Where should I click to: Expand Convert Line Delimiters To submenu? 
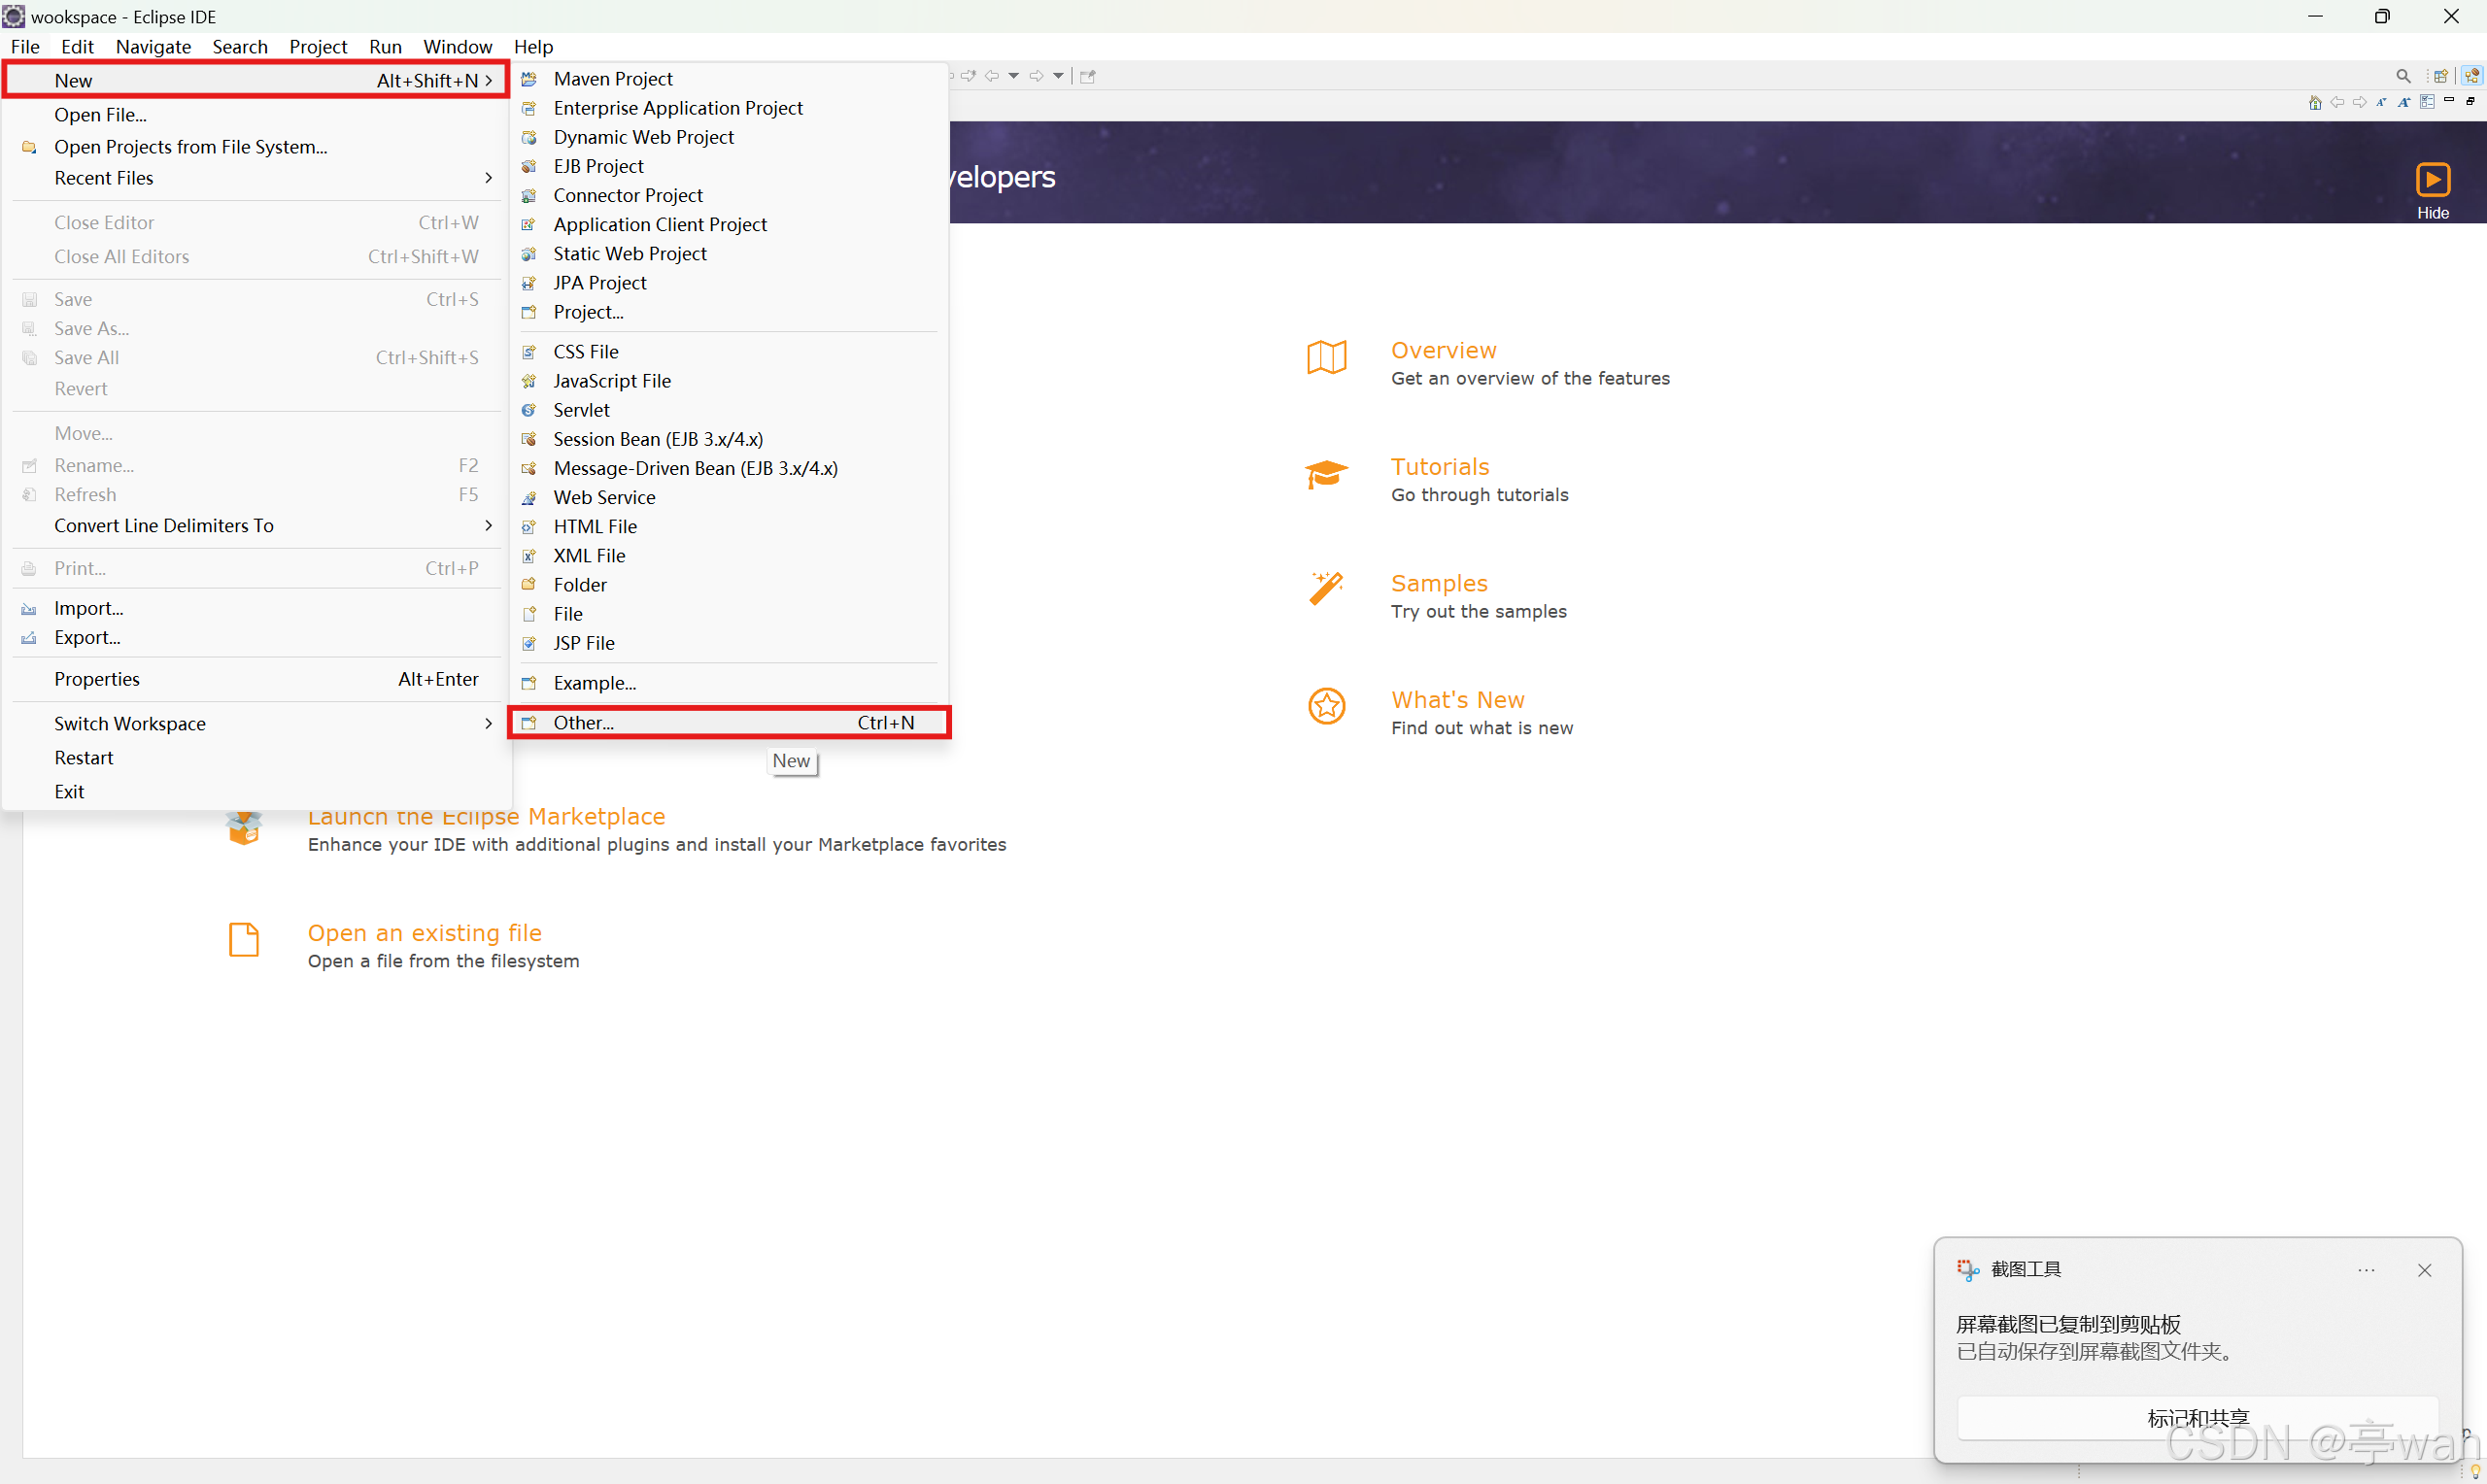pos(257,526)
